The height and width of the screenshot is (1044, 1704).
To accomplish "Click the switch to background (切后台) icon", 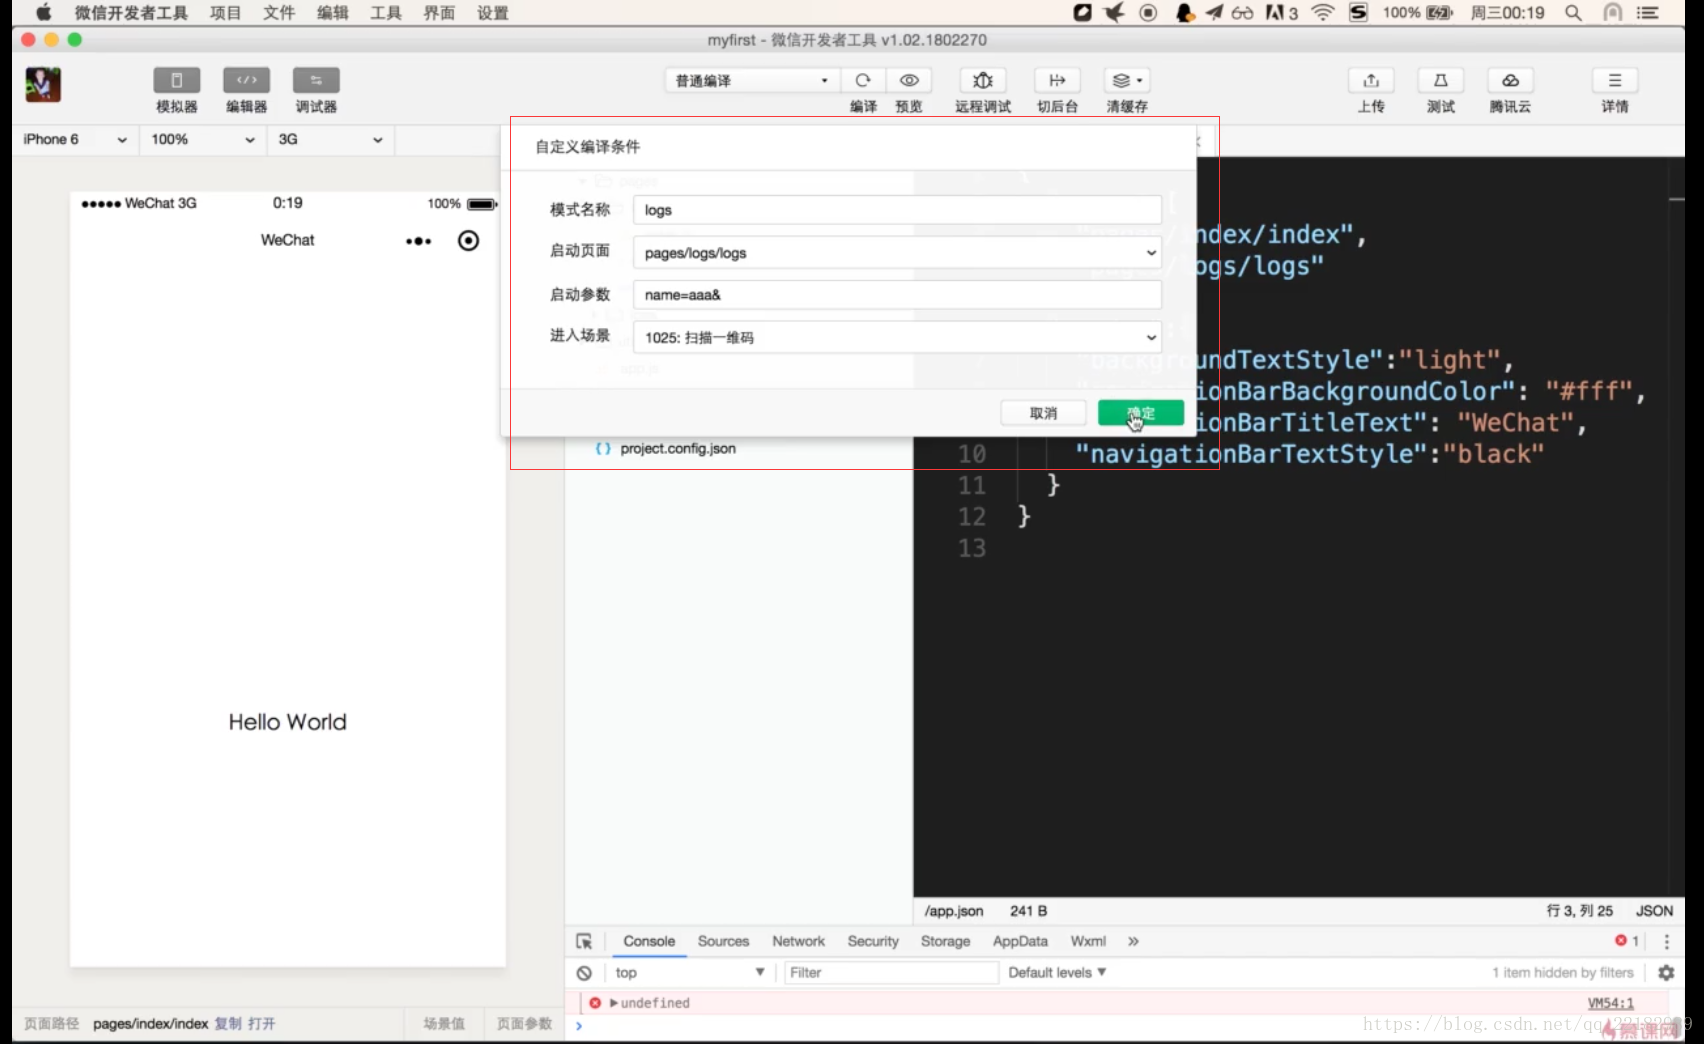I will coord(1057,80).
